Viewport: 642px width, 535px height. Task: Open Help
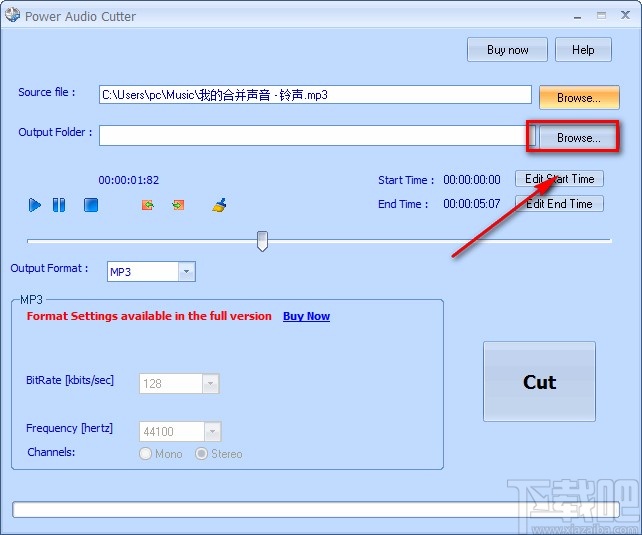click(x=583, y=50)
